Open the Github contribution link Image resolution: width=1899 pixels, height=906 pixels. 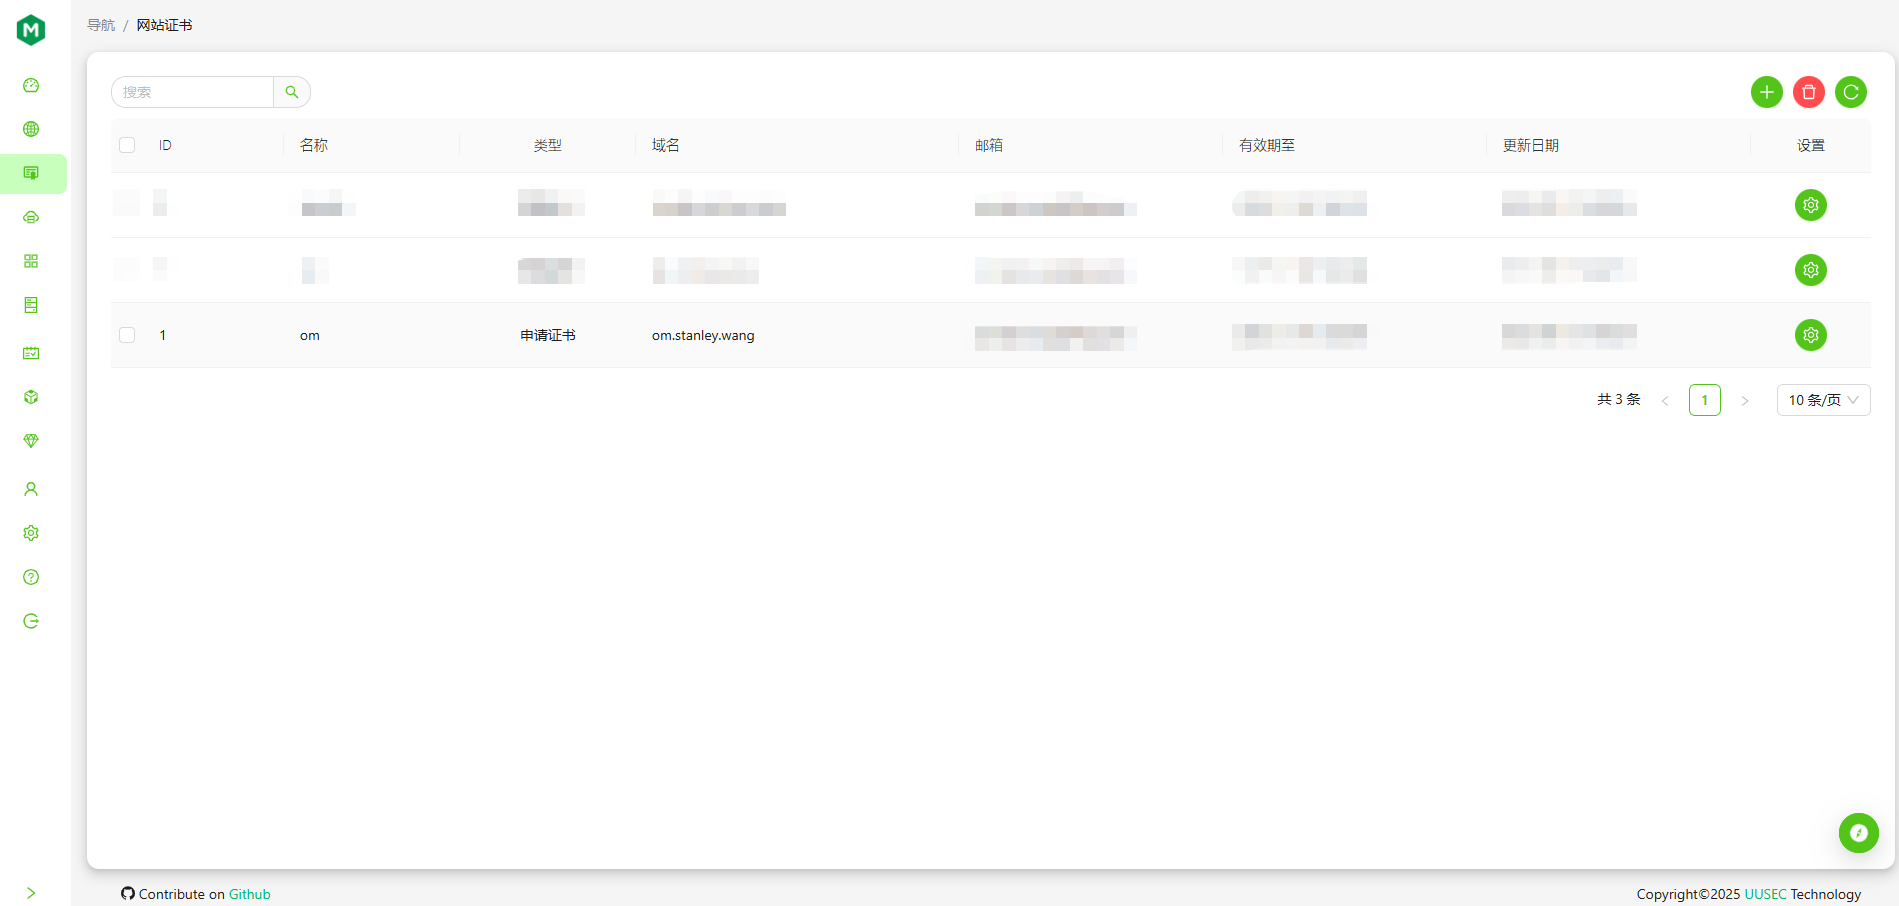coord(249,893)
